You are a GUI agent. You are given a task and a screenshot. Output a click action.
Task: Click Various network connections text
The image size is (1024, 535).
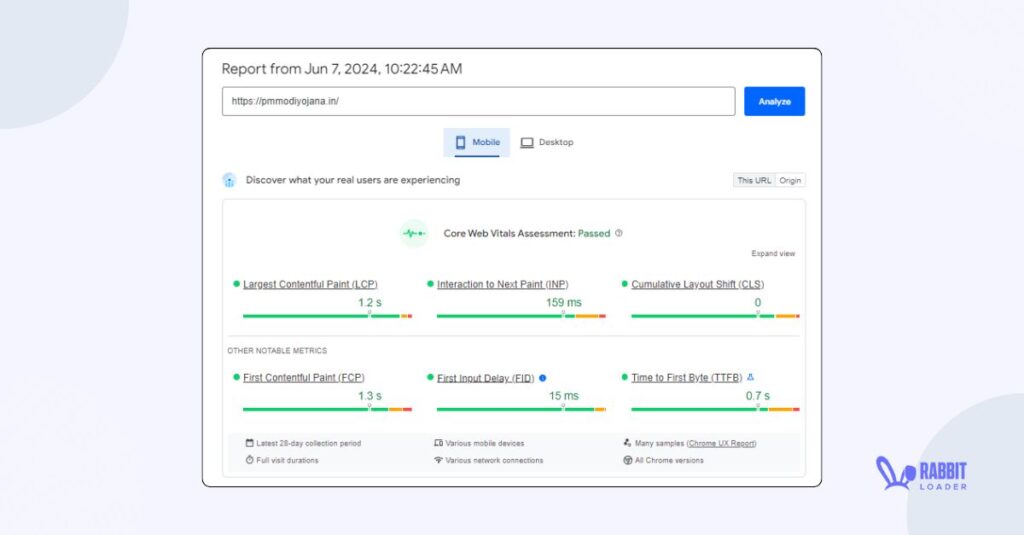494,461
